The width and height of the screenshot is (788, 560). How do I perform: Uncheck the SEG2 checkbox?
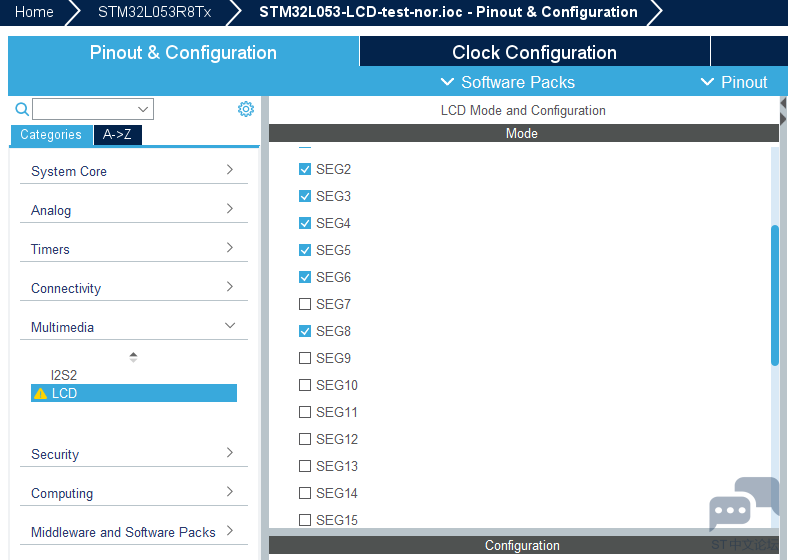305,169
